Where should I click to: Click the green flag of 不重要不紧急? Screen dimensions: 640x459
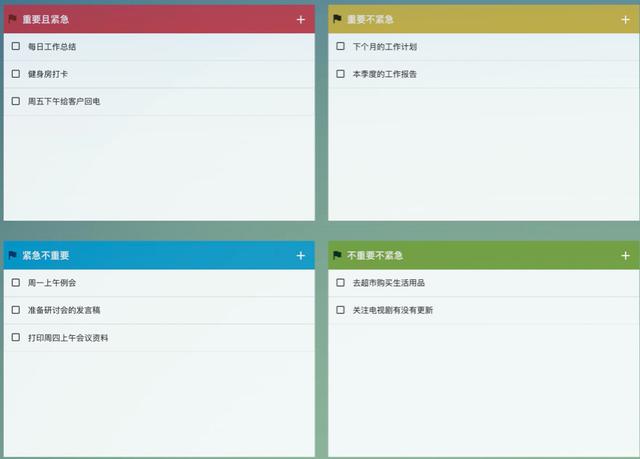337,255
